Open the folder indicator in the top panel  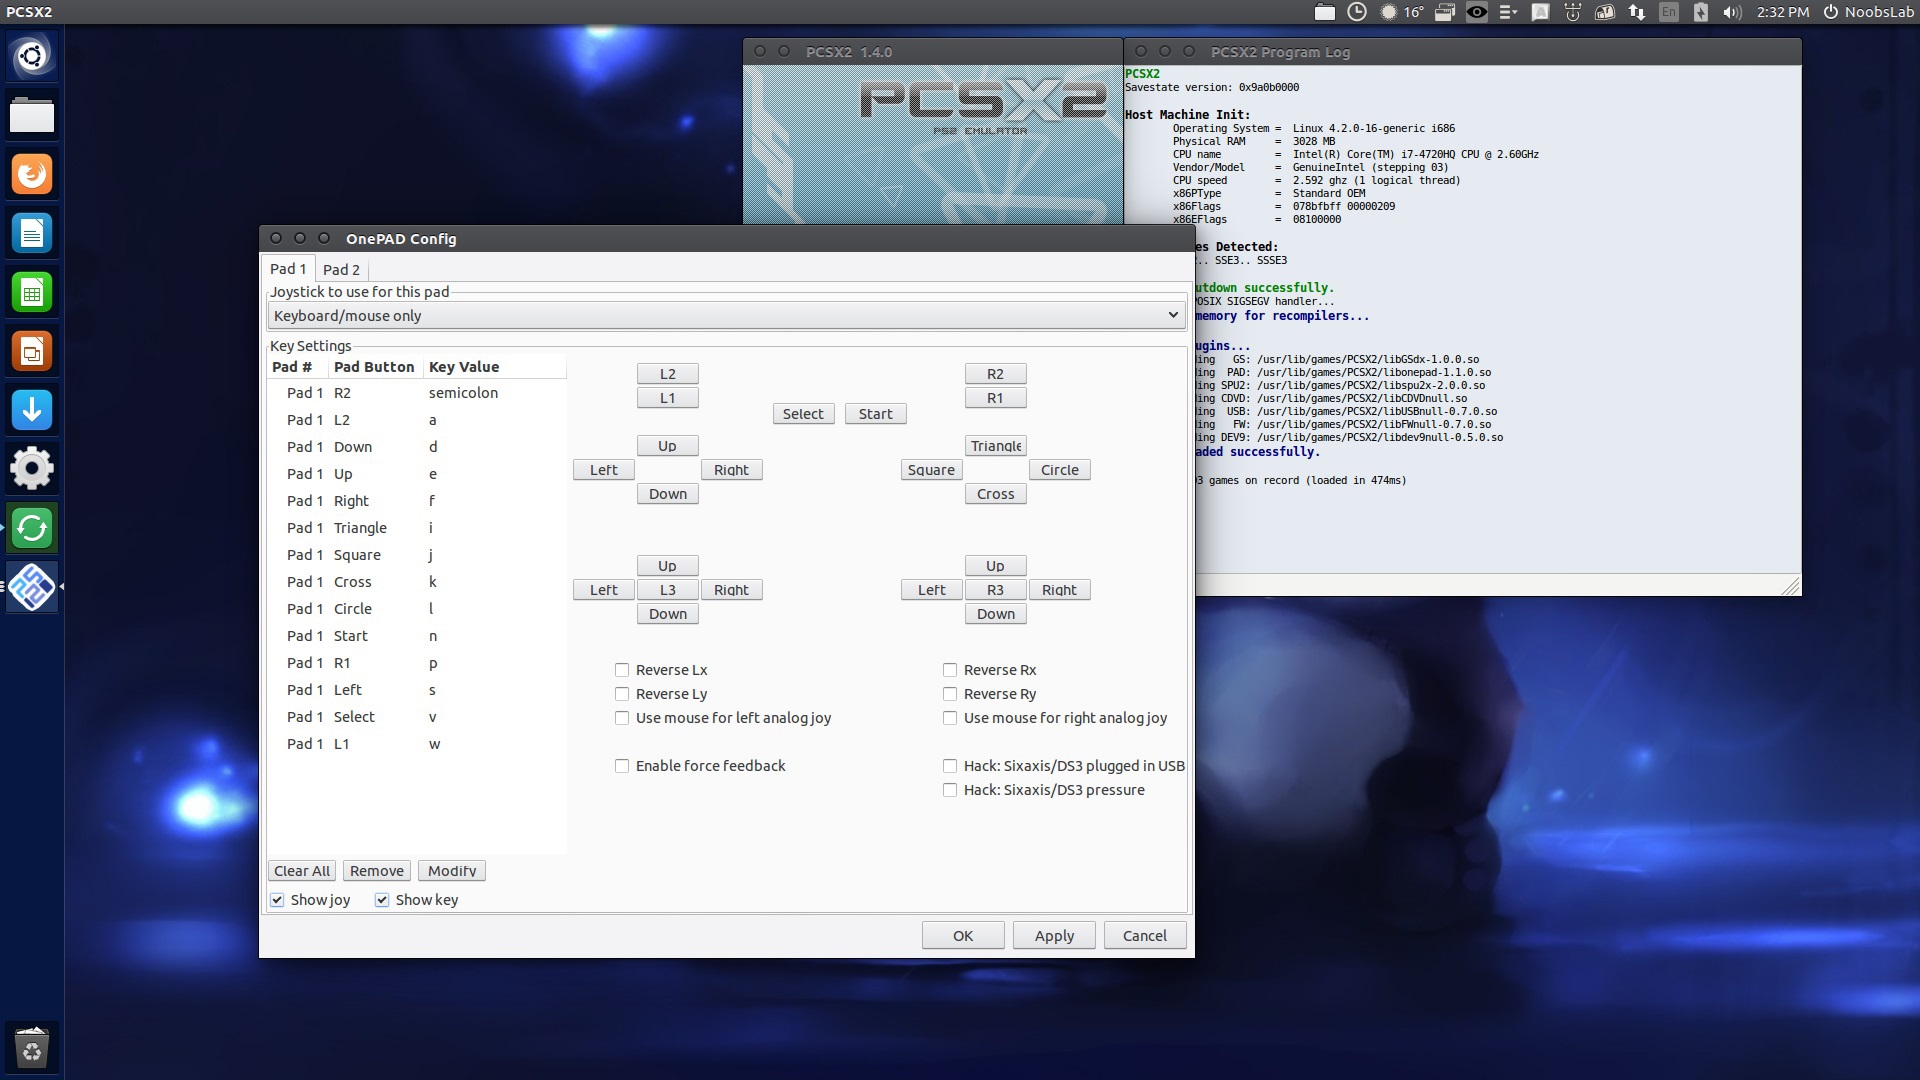1325,12
